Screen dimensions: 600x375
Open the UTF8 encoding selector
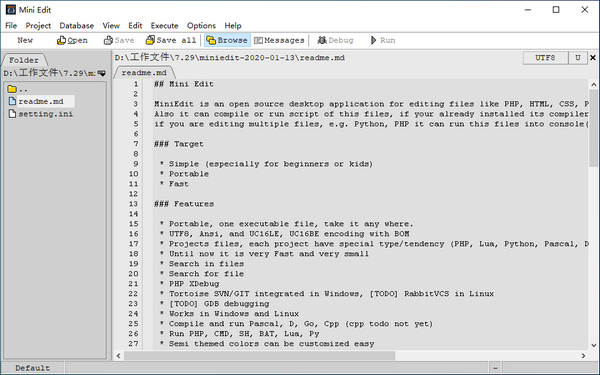tap(545, 58)
